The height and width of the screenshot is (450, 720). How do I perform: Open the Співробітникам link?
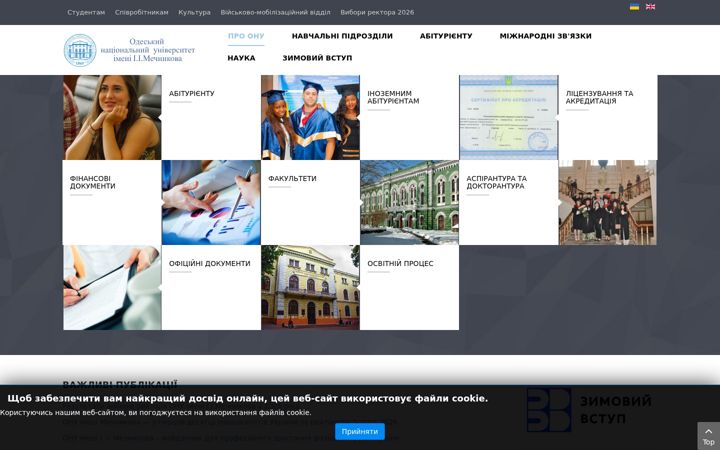(141, 12)
